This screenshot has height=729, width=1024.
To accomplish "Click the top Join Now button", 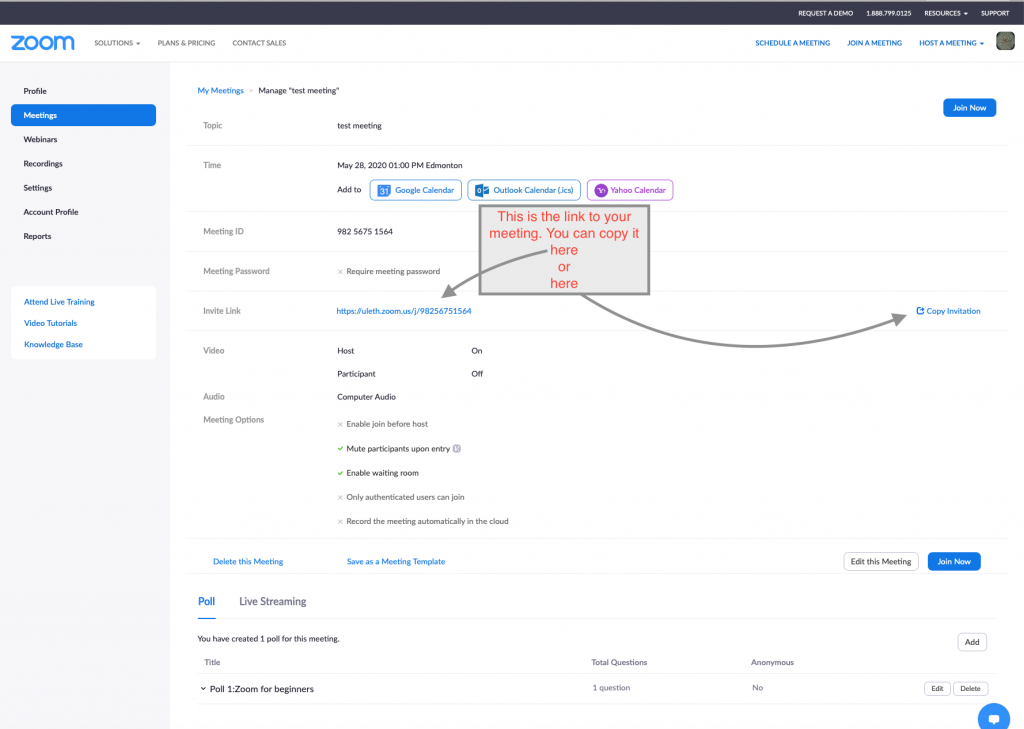I will pyautogui.click(x=969, y=108).
